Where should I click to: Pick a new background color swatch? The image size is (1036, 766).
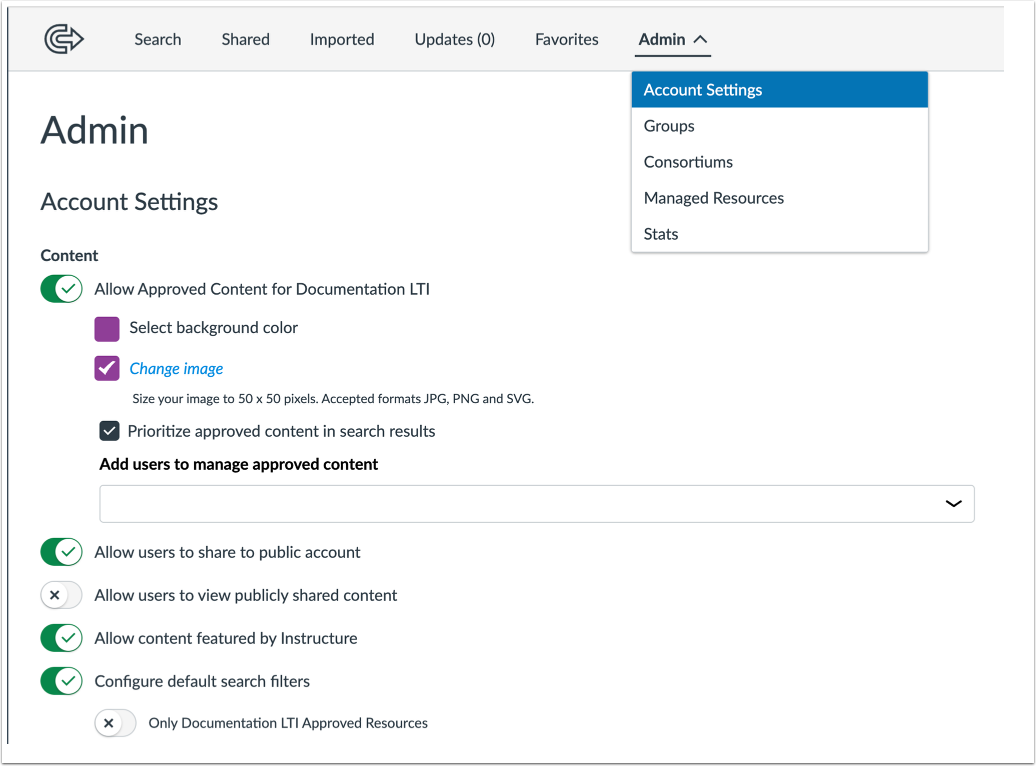coord(106,328)
